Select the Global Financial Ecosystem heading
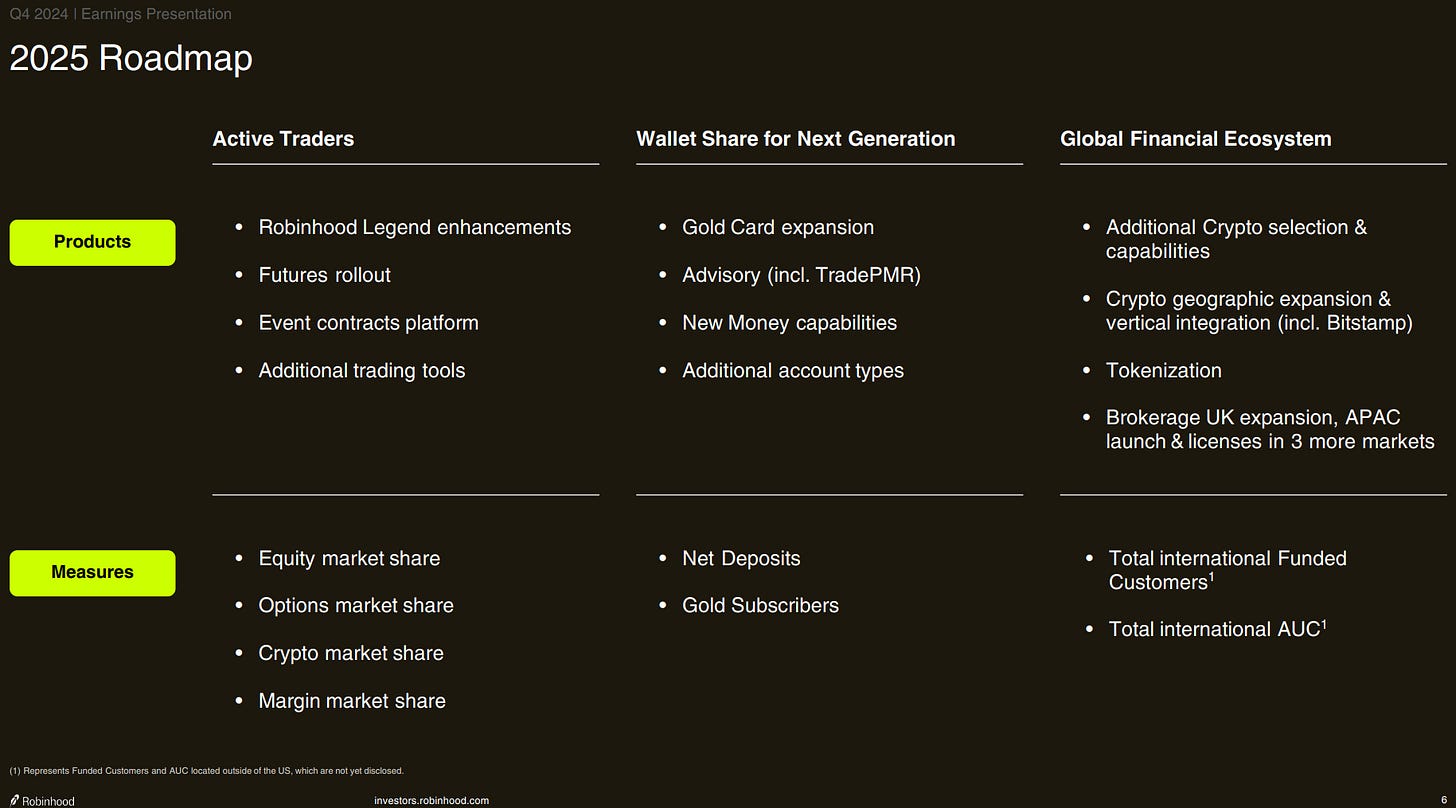This screenshot has width=1456, height=808. tap(1195, 139)
